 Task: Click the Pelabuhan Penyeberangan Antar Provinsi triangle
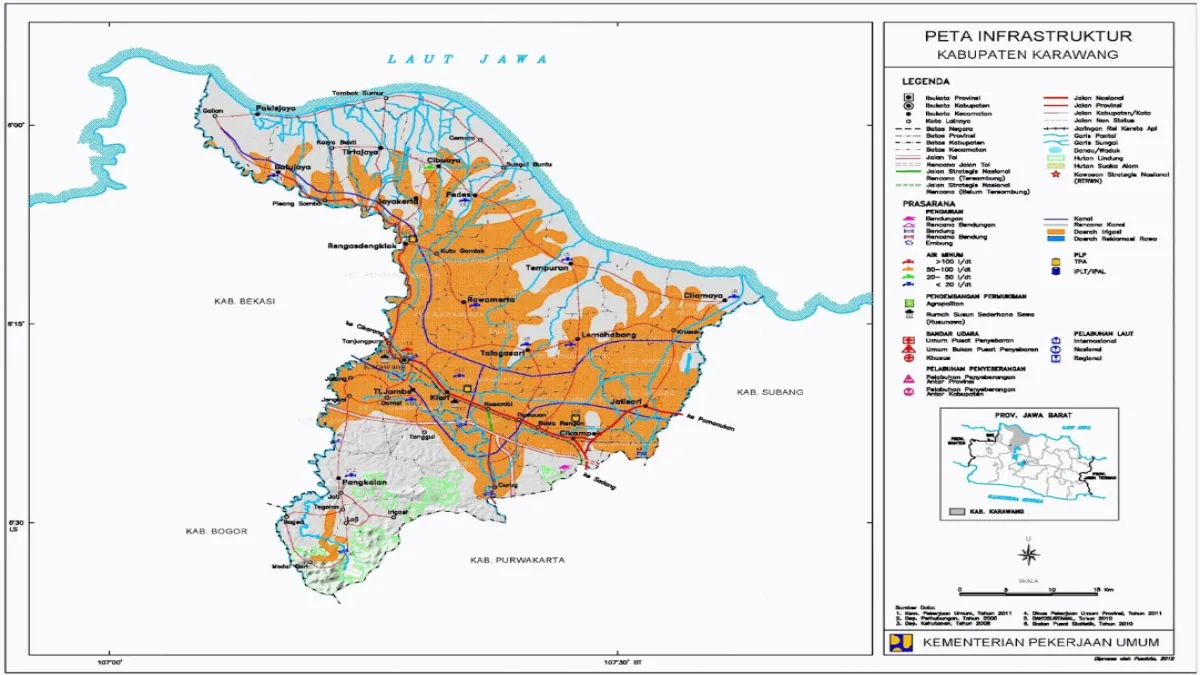(x=908, y=378)
